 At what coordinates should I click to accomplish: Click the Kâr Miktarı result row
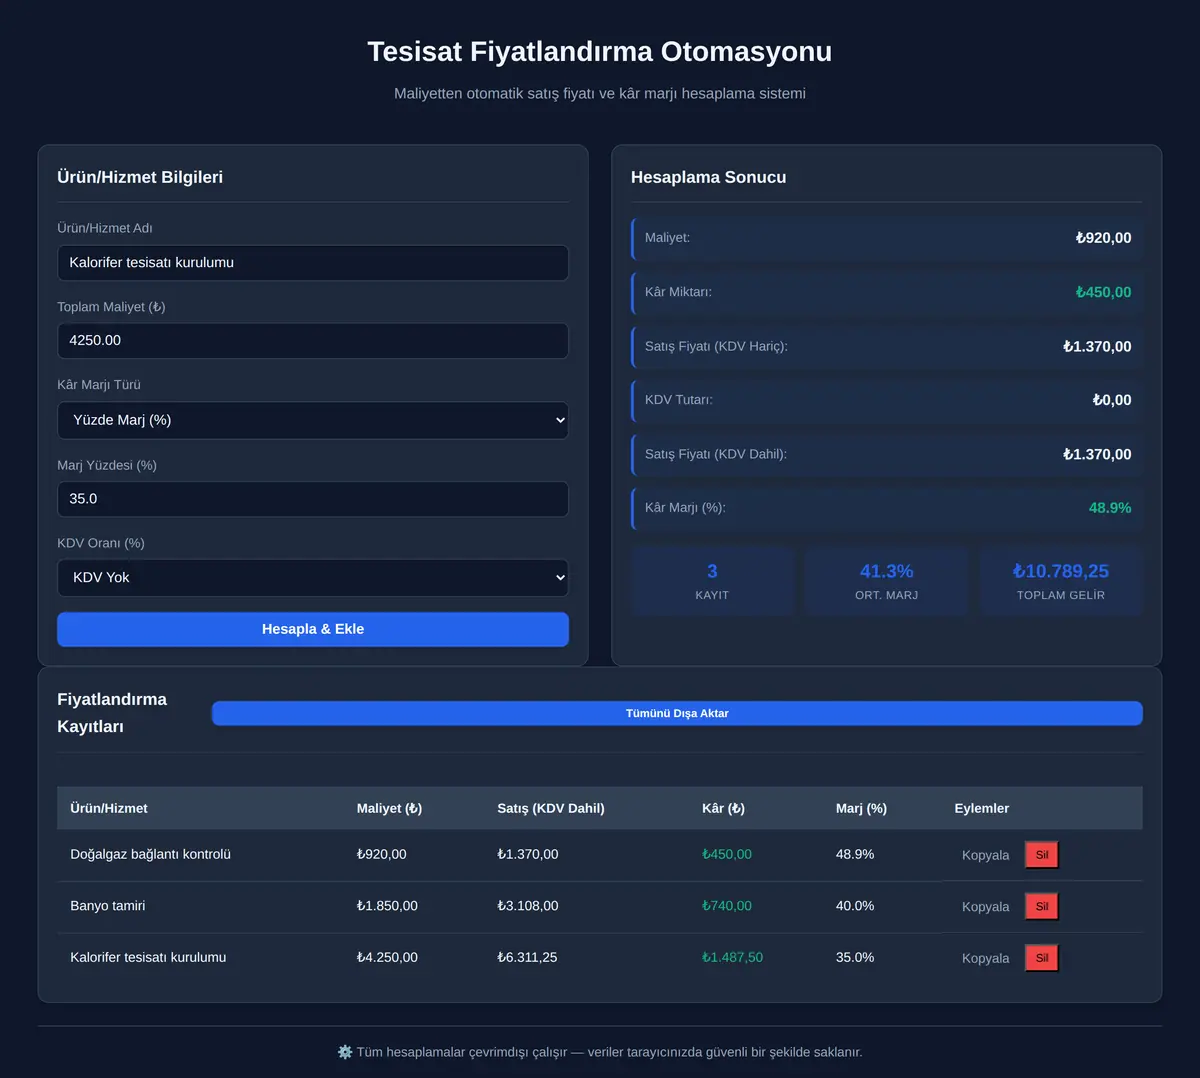(x=887, y=292)
